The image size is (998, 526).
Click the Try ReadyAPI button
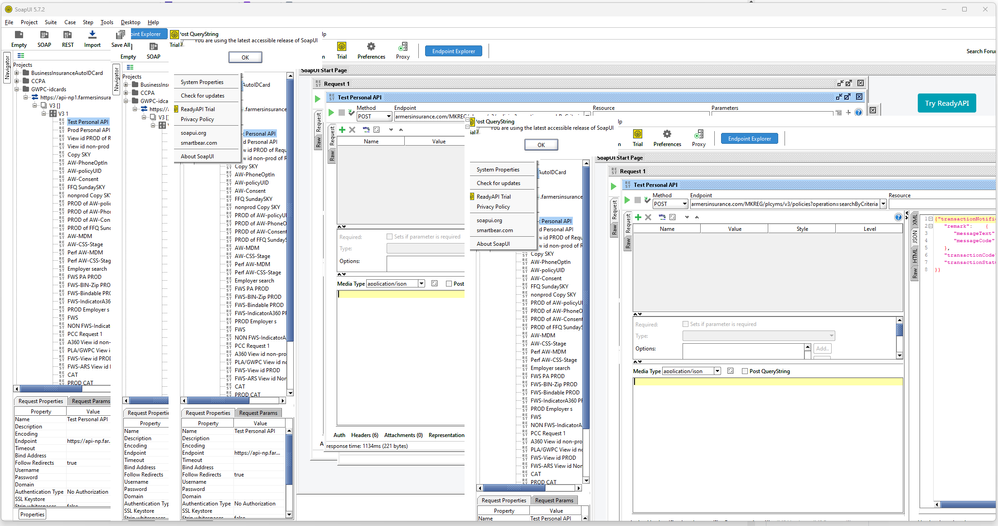coord(946,103)
